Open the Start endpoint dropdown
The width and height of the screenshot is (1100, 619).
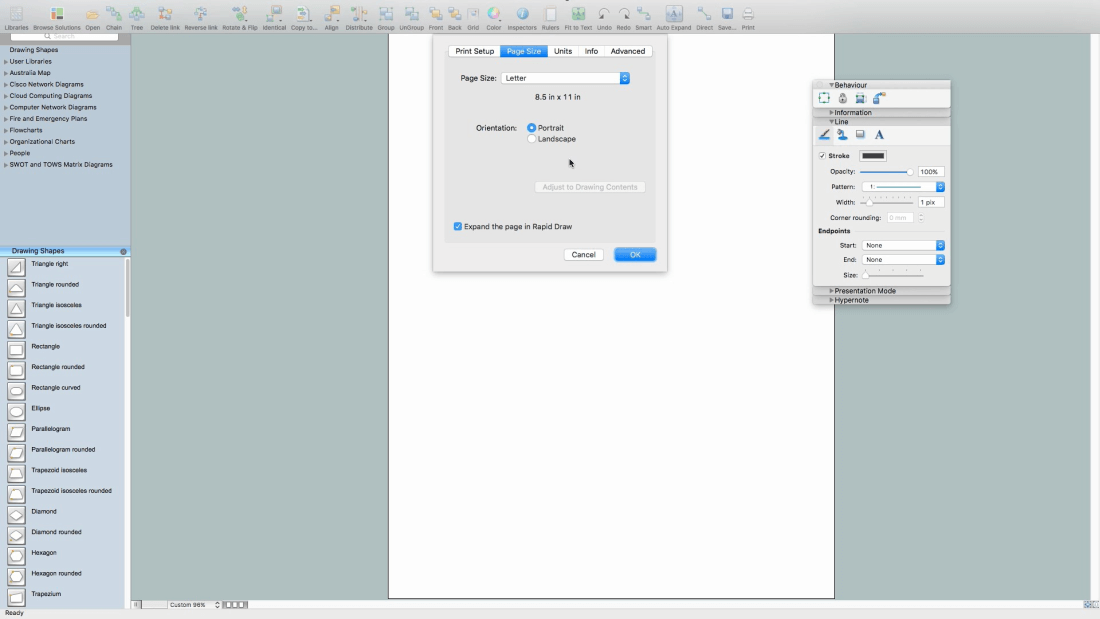(904, 245)
